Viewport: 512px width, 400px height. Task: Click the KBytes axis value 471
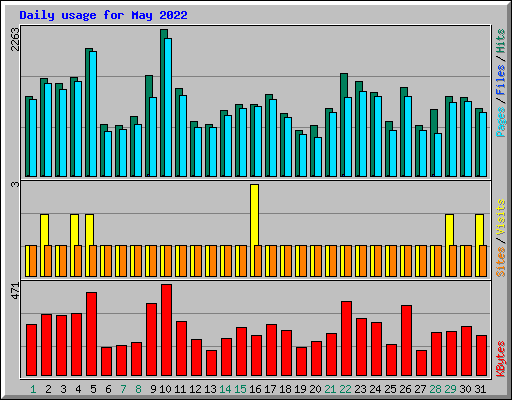pos(15,290)
